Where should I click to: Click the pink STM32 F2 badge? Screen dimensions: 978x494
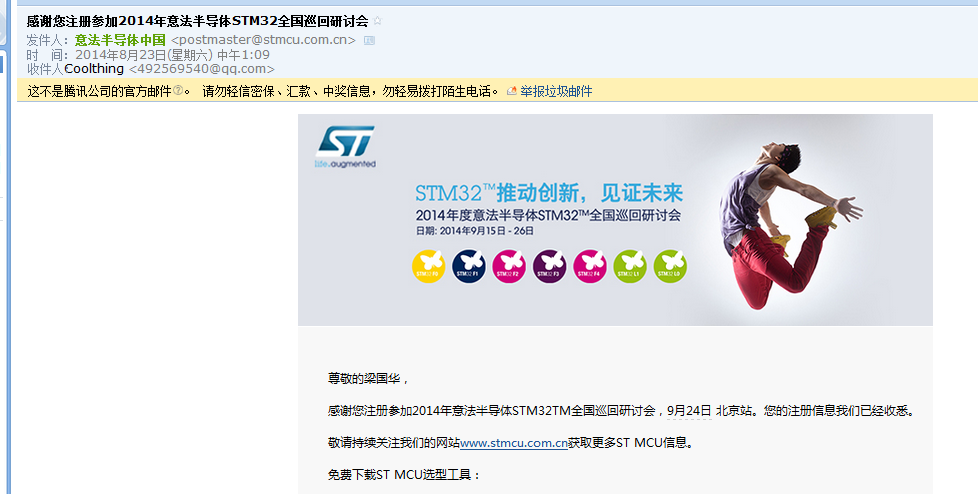509,266
